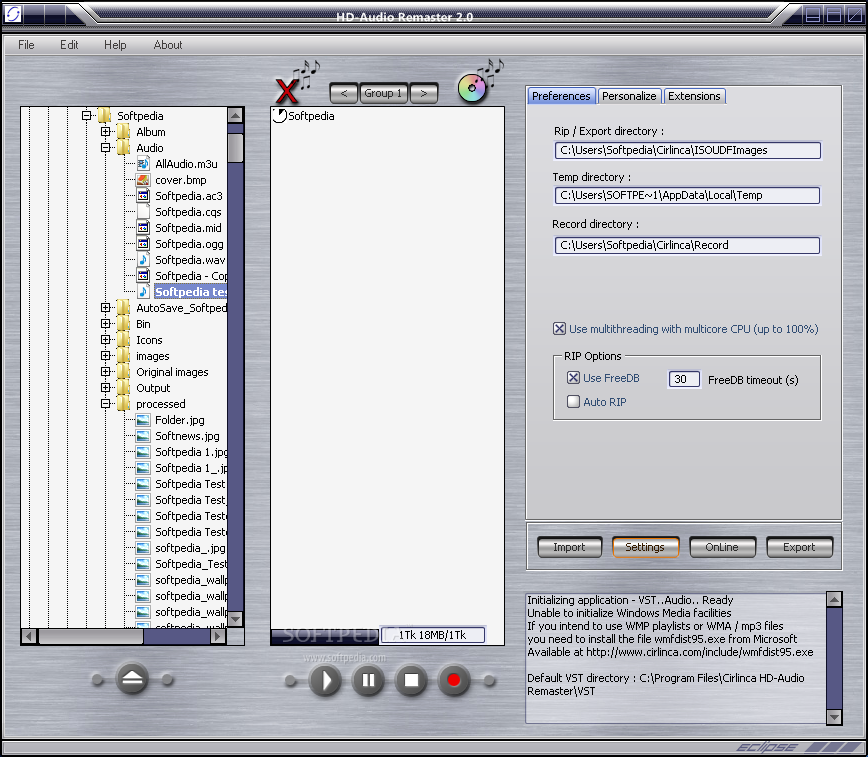Click the FreeDB timeout value field

click(x=684, y=379)
